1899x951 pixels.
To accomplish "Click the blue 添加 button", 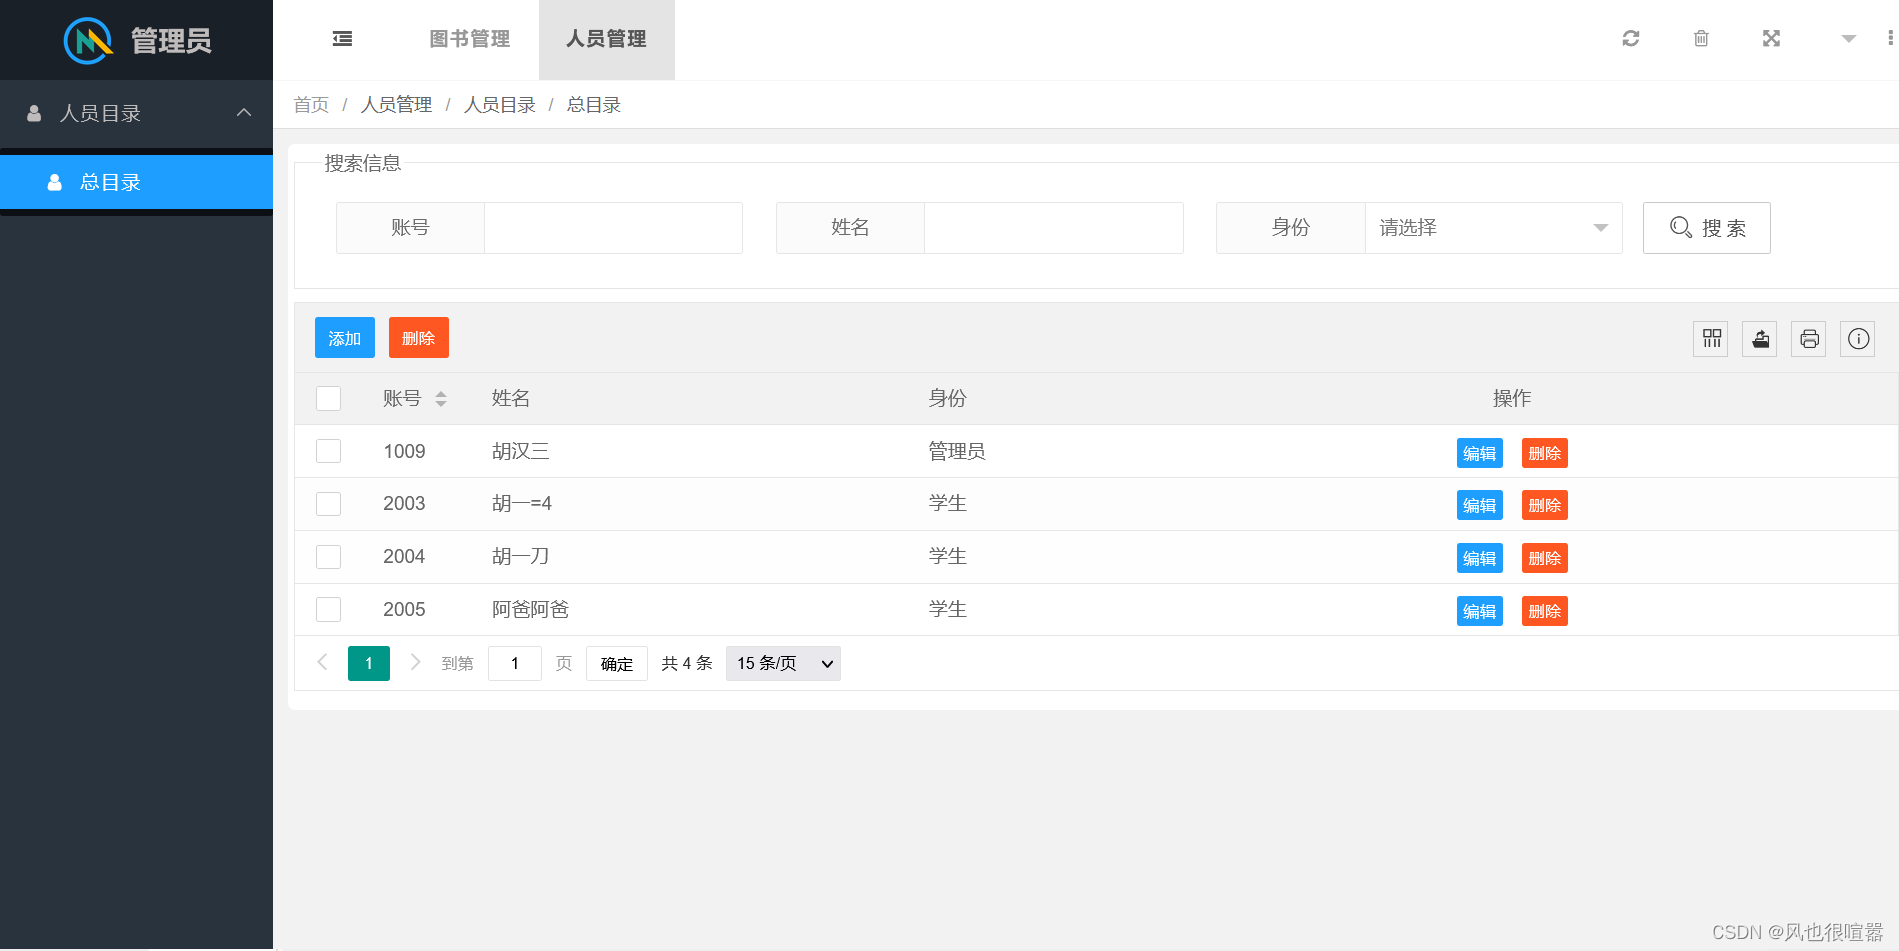I will click(345, 338).
